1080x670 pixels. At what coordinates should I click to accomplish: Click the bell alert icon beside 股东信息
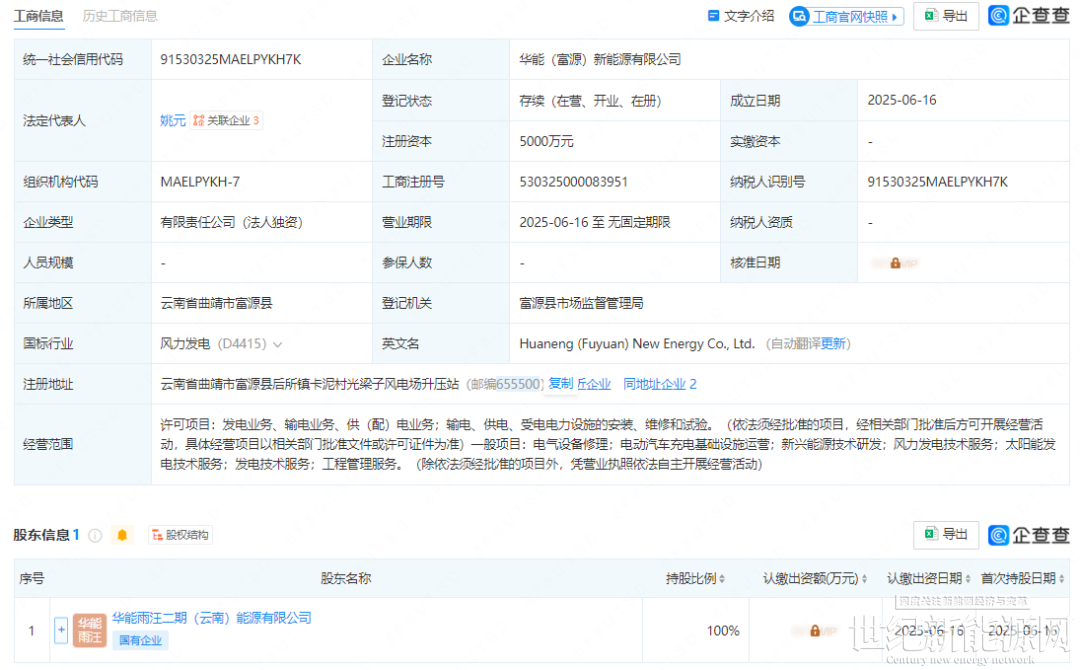click(122, 535)
